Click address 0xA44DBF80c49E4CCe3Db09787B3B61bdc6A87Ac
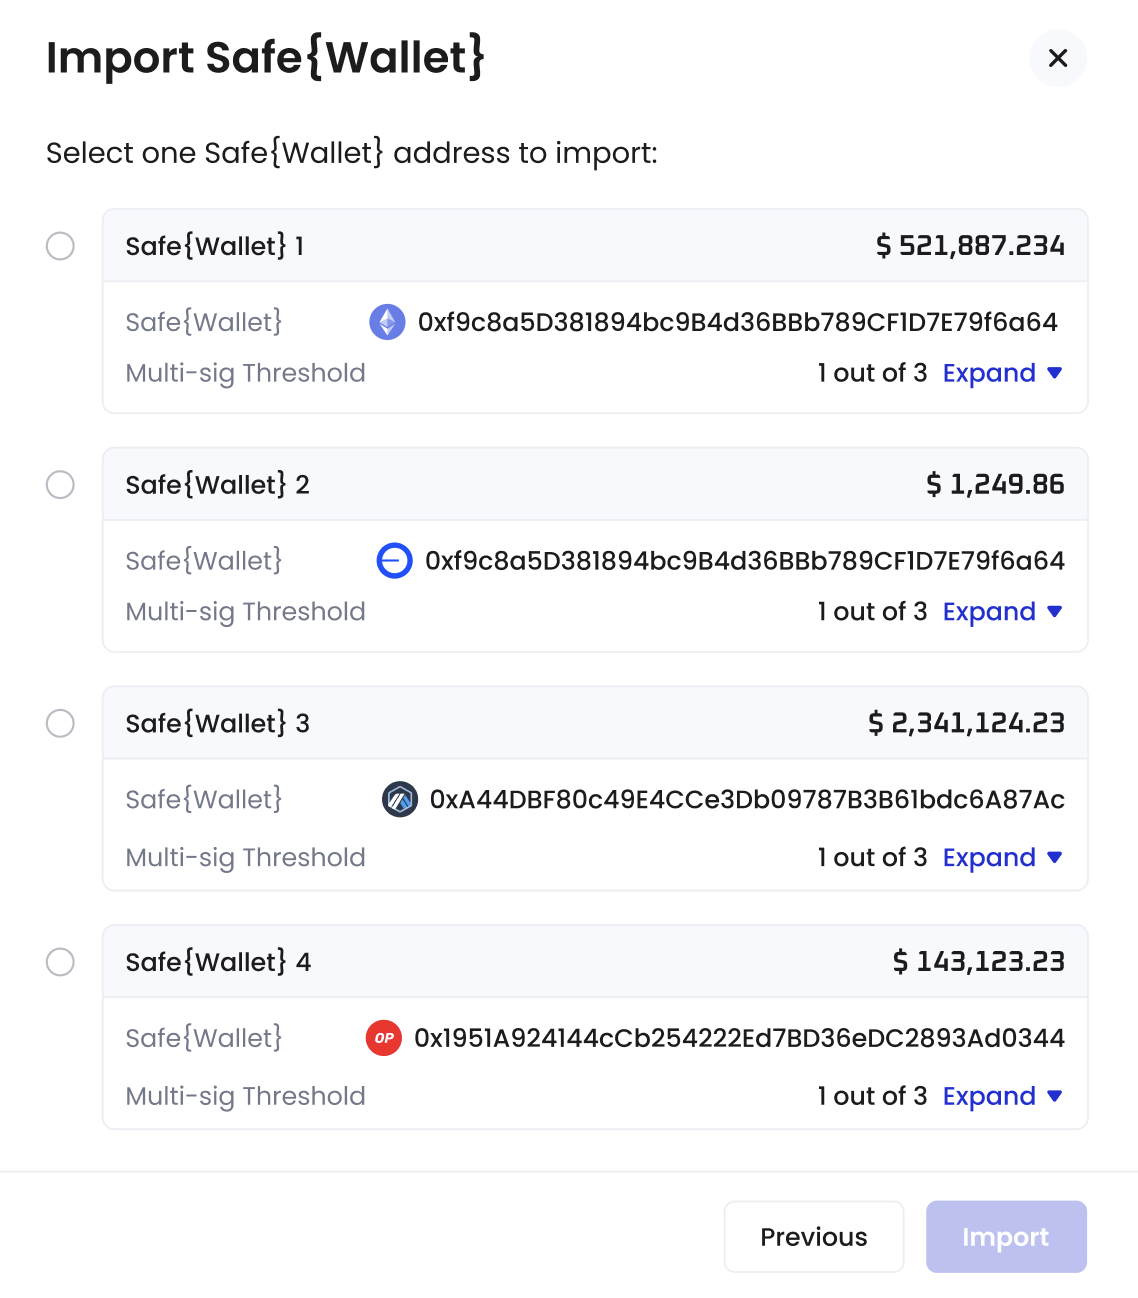The image size is (1138, 1298). point(747,799)
